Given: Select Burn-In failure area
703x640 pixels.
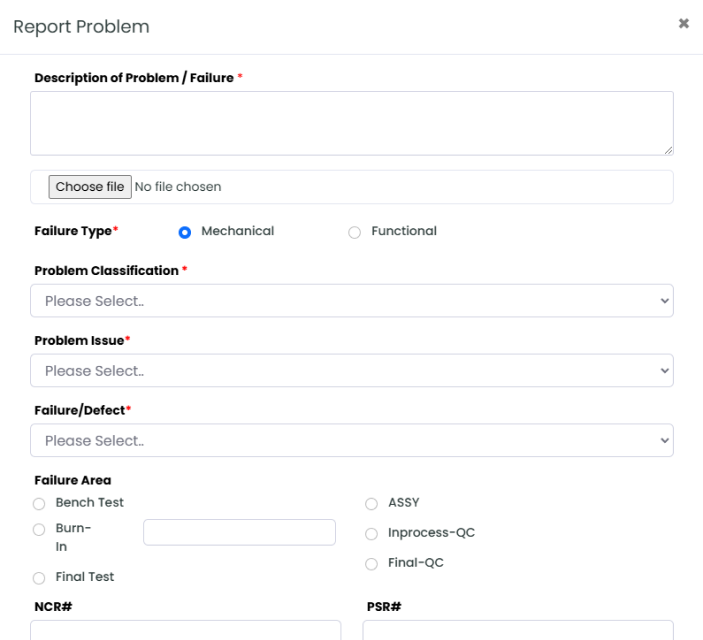Looking at the screenshot, I should [x=39, y=530].
